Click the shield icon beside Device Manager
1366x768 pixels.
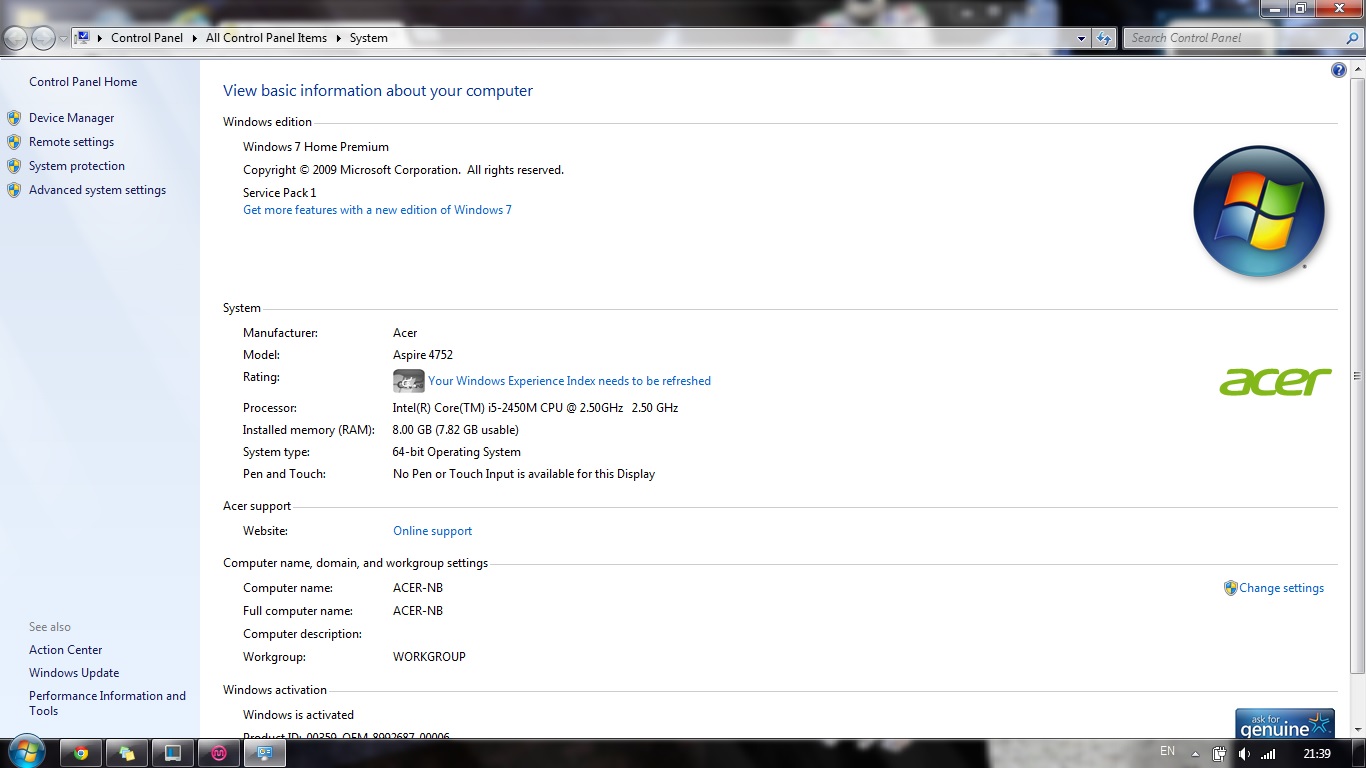pos(14,118)
